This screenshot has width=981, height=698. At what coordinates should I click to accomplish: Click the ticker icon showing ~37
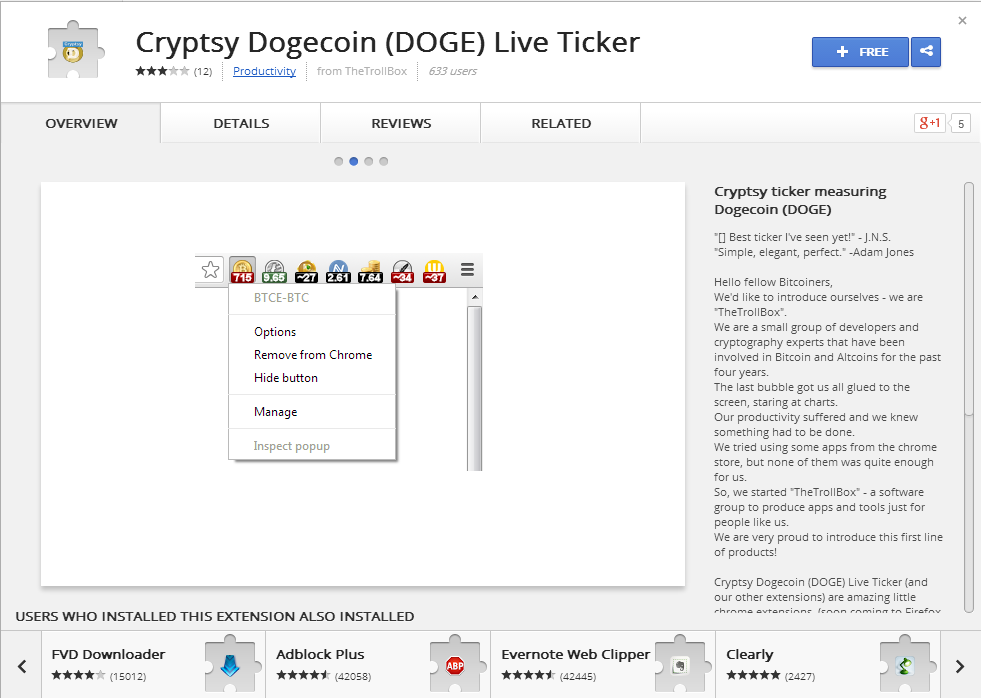[434, 271]
